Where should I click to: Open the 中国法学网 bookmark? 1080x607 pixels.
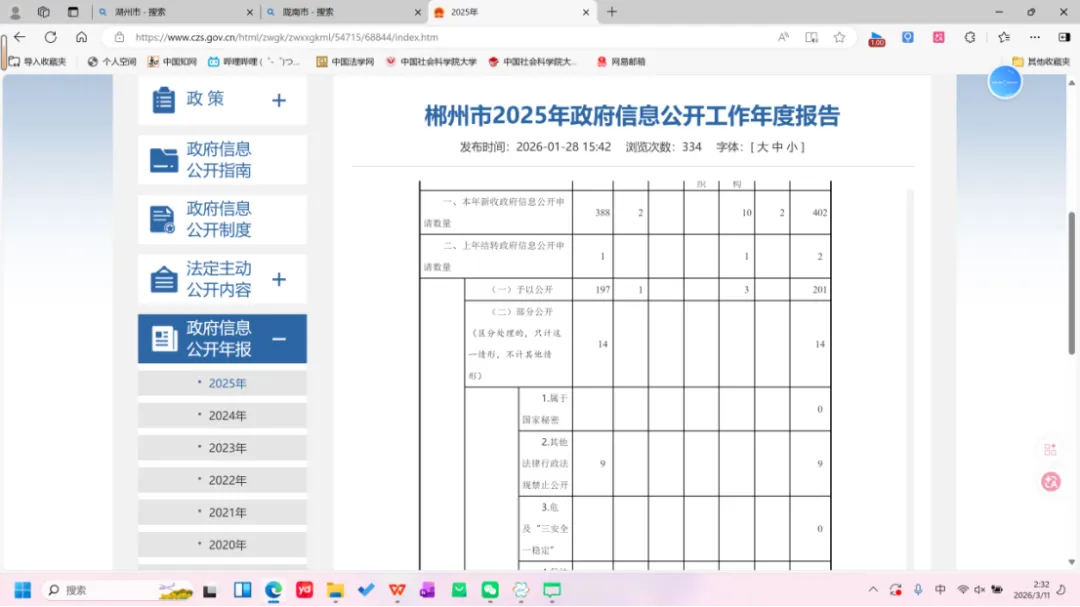coord(345,62)
